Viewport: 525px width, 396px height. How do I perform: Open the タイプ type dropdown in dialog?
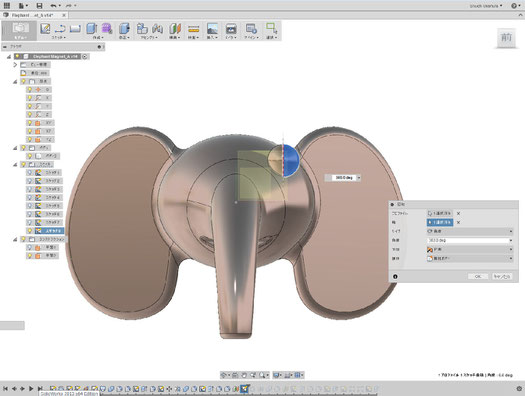click(x=470, y=231)
